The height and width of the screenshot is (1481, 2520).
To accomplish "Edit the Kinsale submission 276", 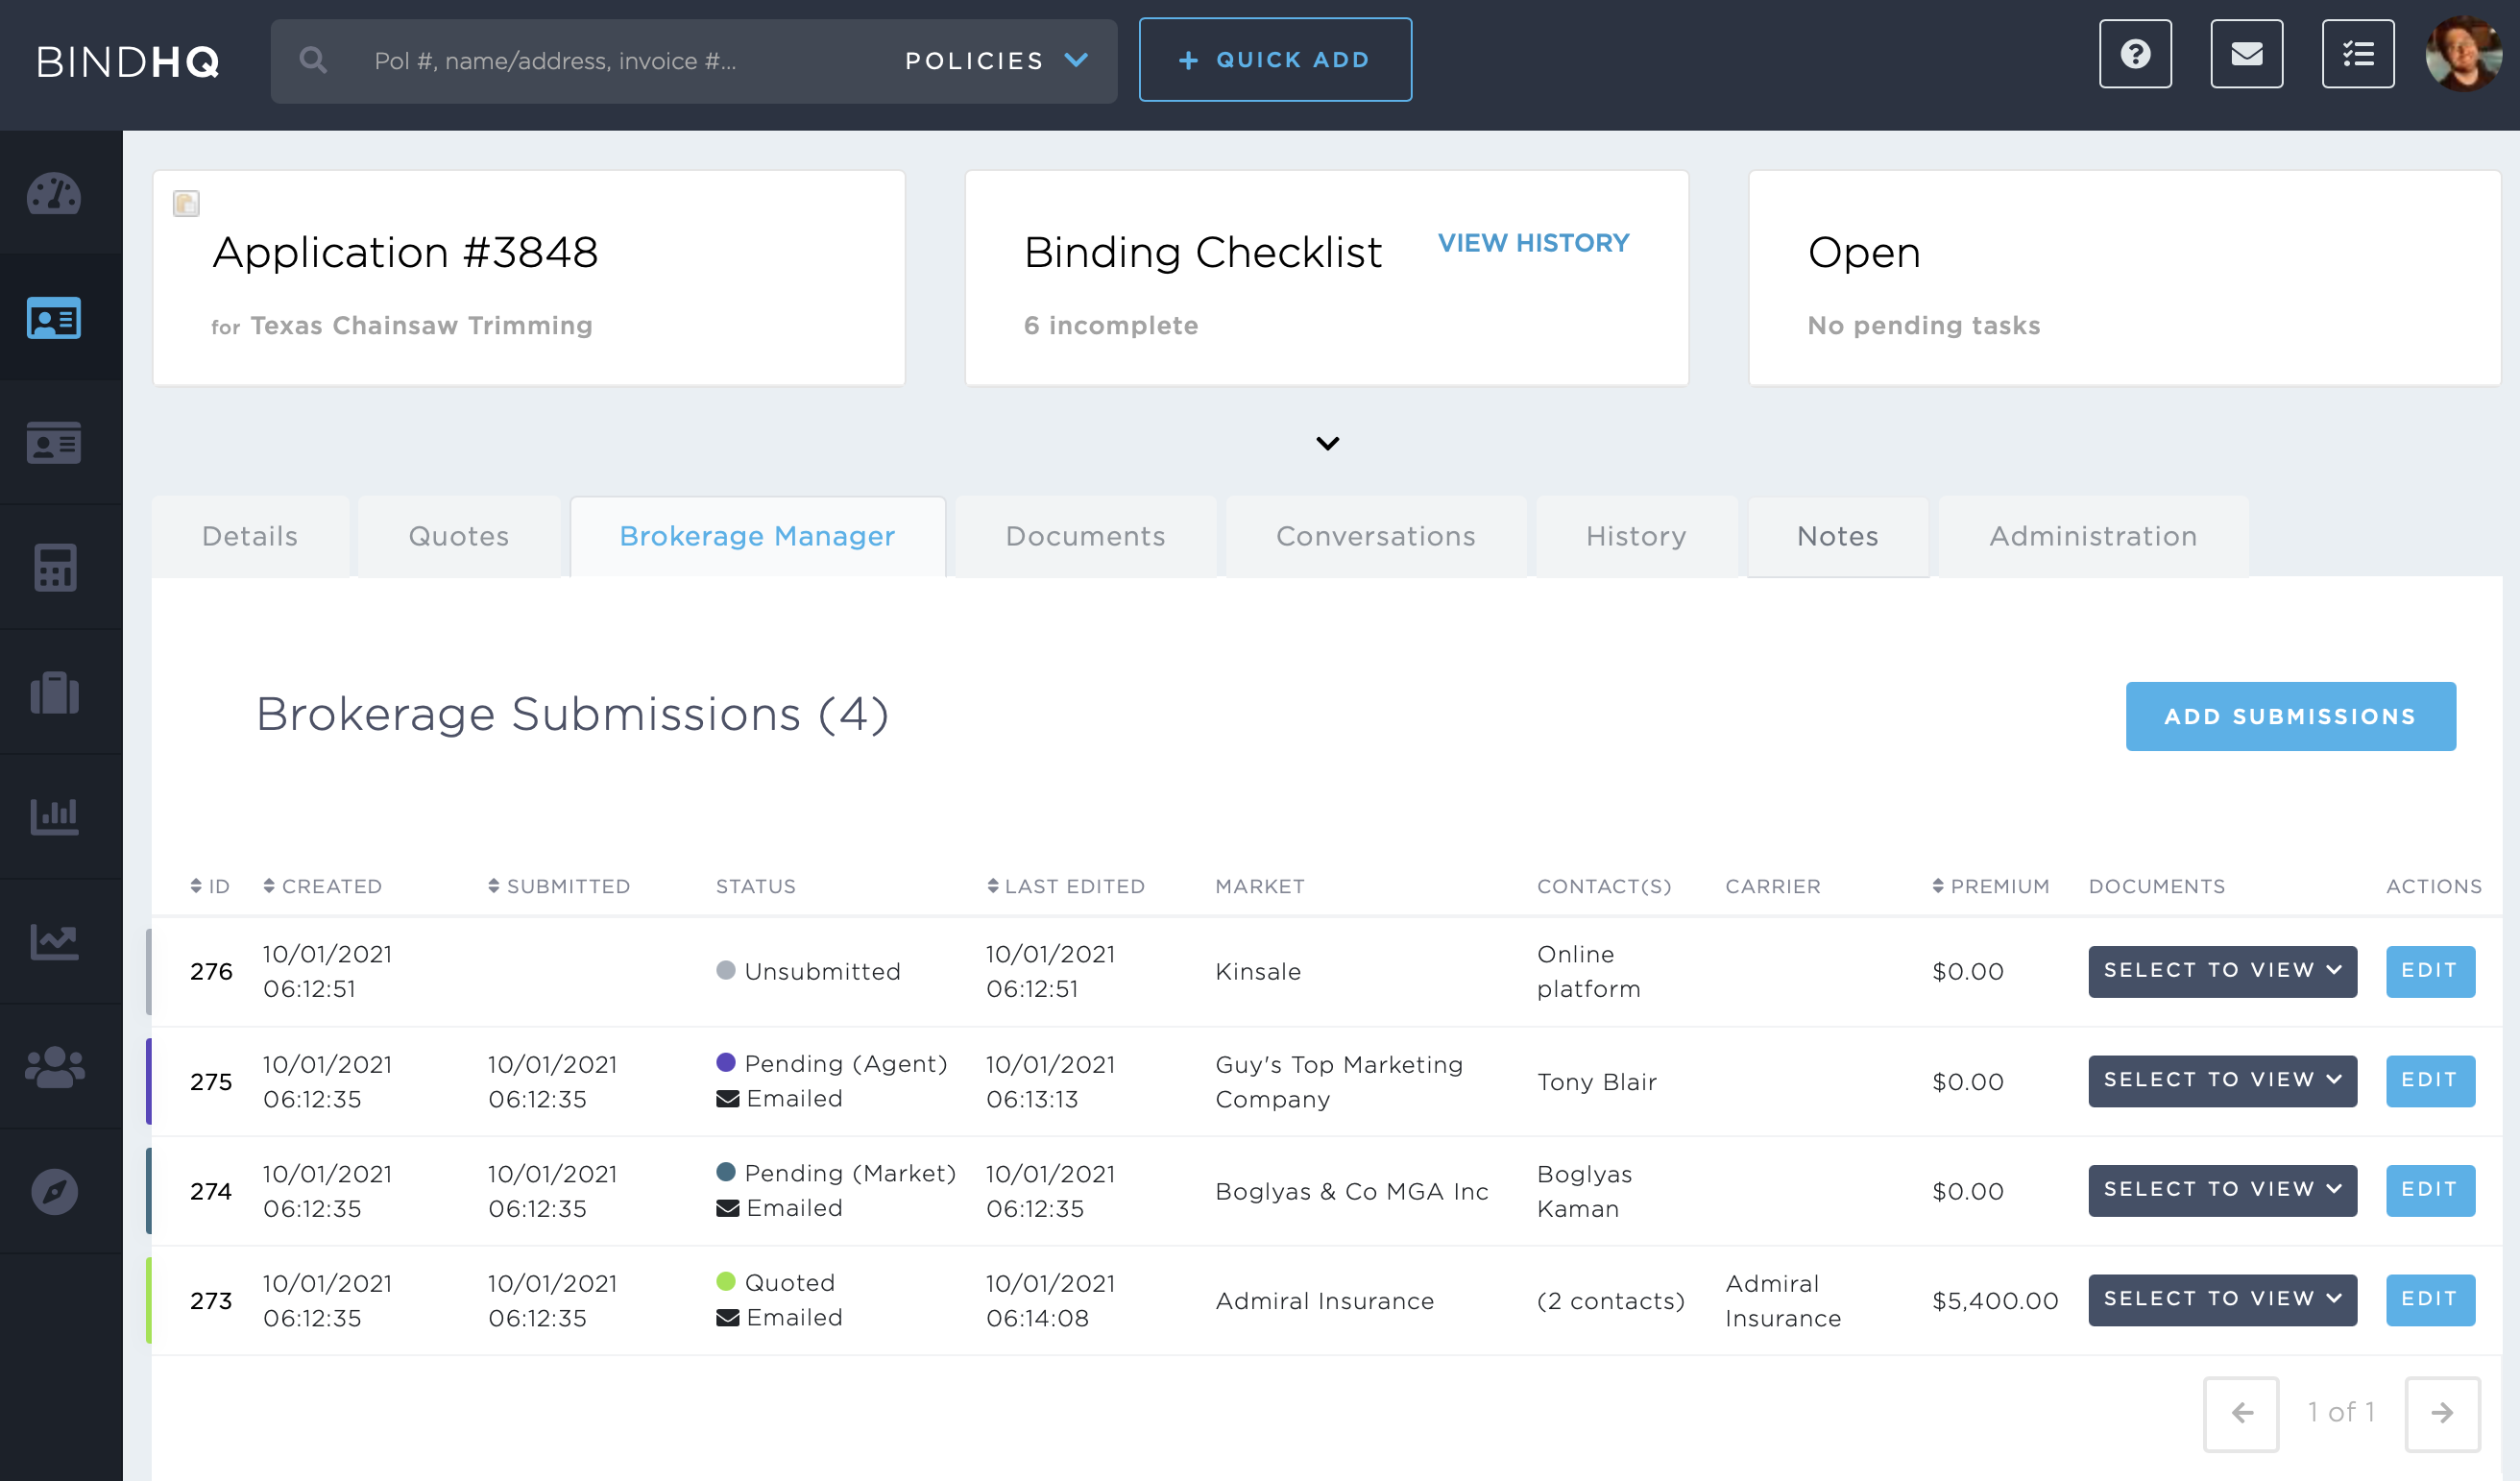I will [2430, 971].
